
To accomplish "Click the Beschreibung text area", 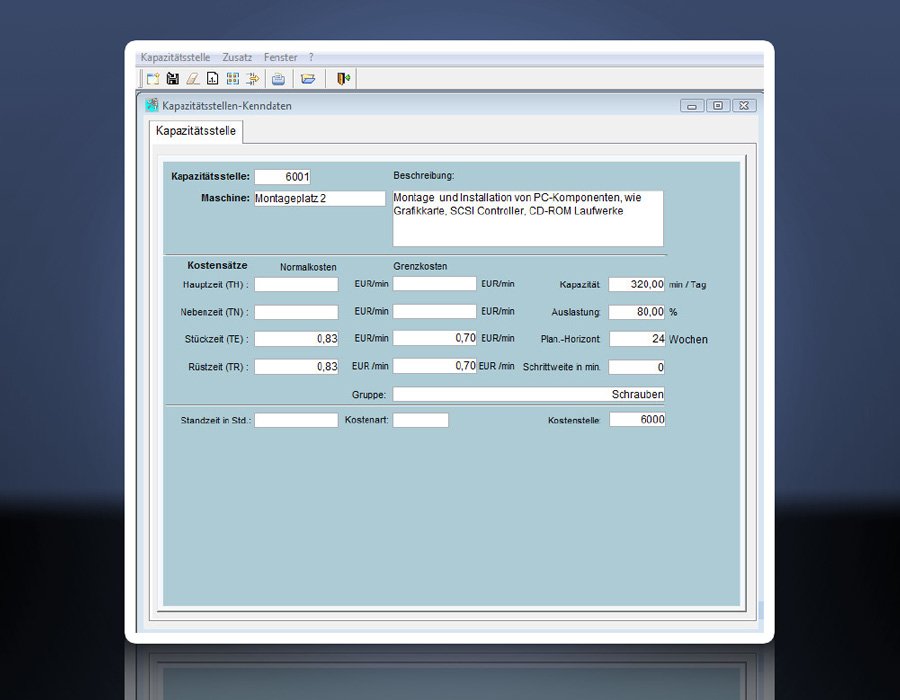I will [527, 219].
